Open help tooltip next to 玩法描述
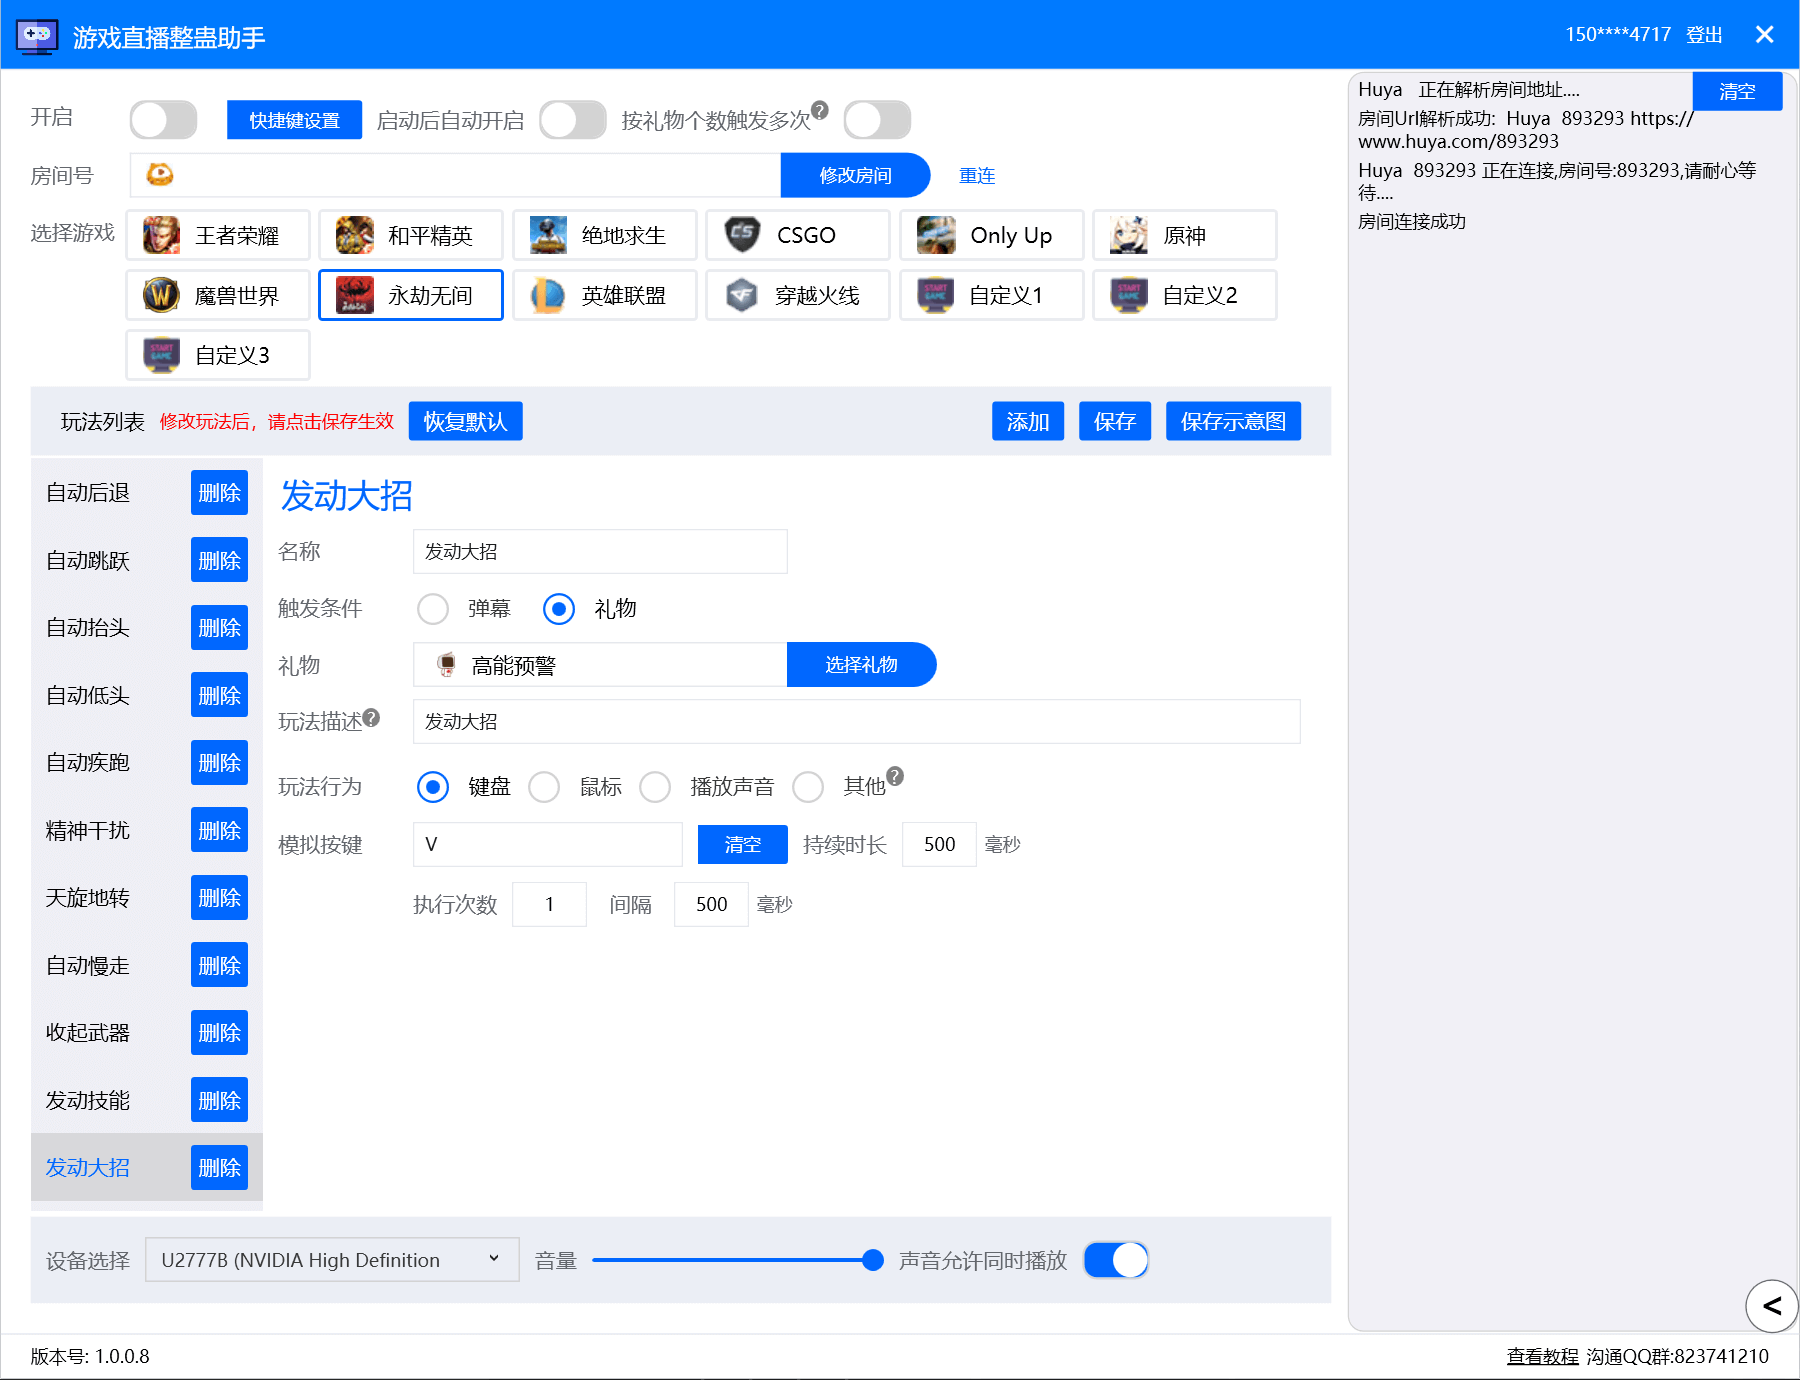Viewport: 1800px width, 1380px height. 371,717
